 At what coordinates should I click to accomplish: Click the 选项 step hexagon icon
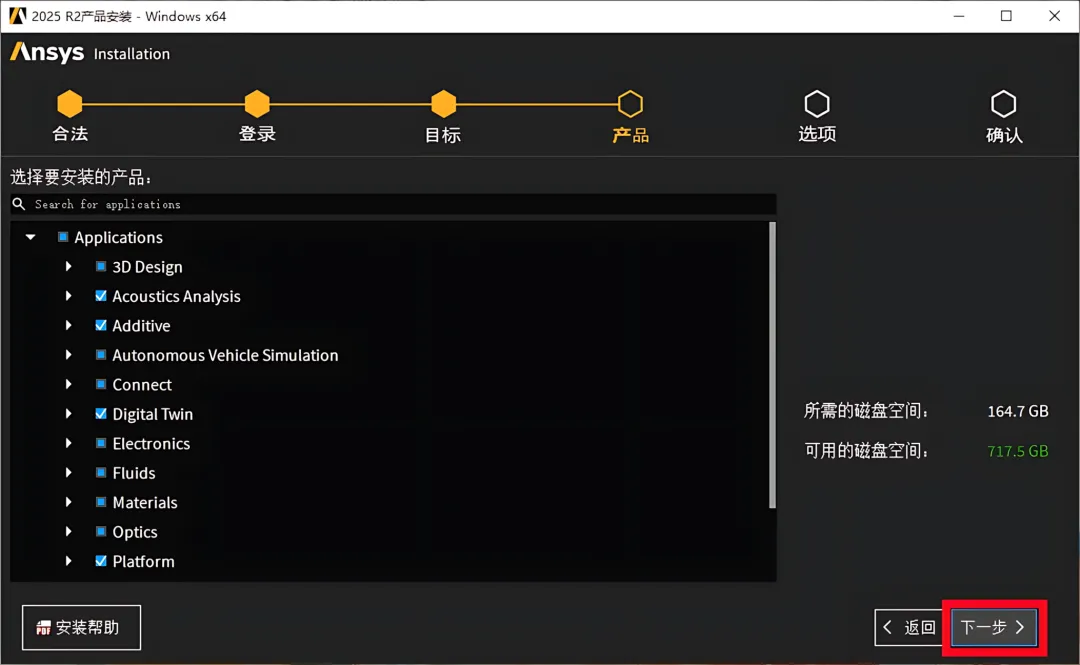[817, 104]
